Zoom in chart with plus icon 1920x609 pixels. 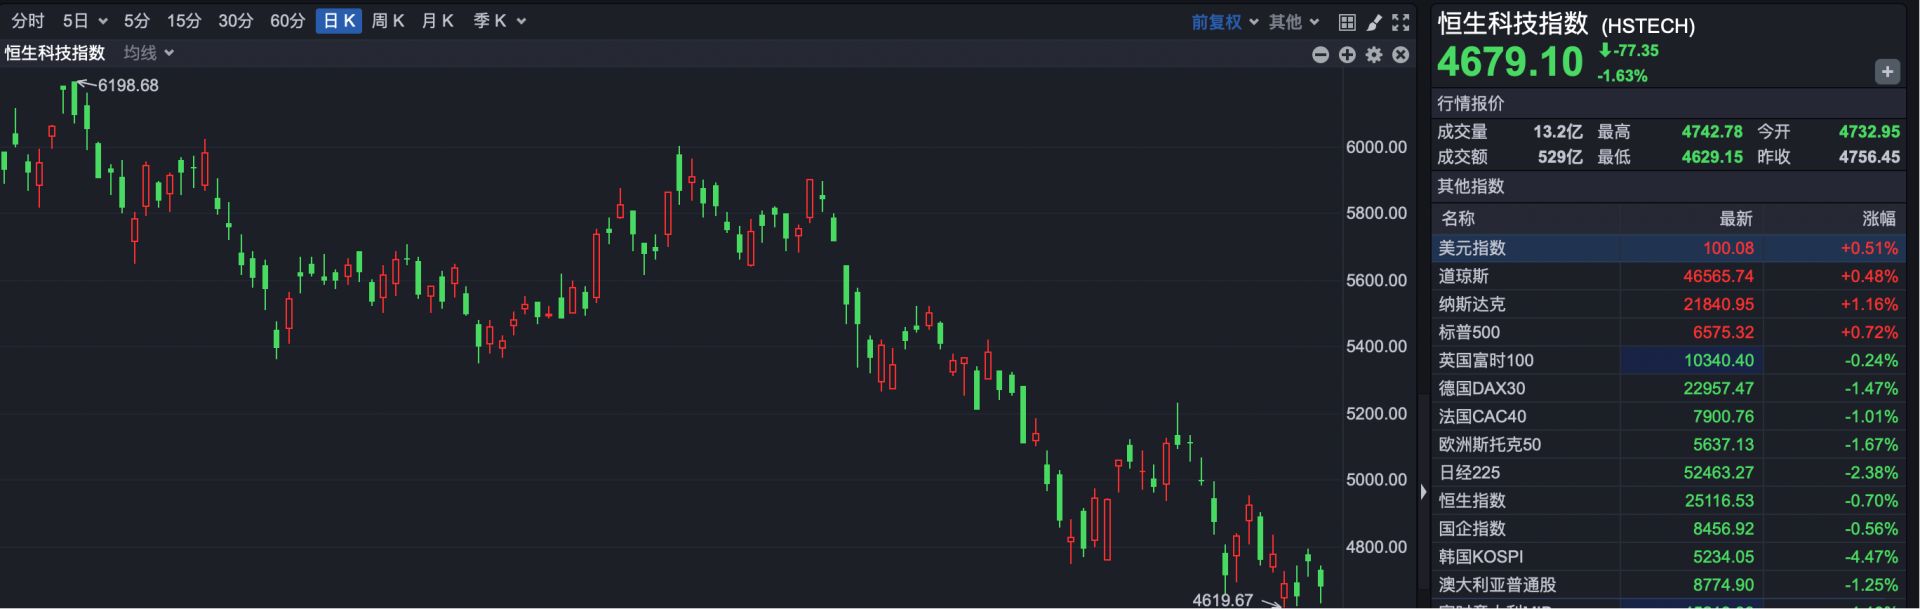coord(1347,55)
